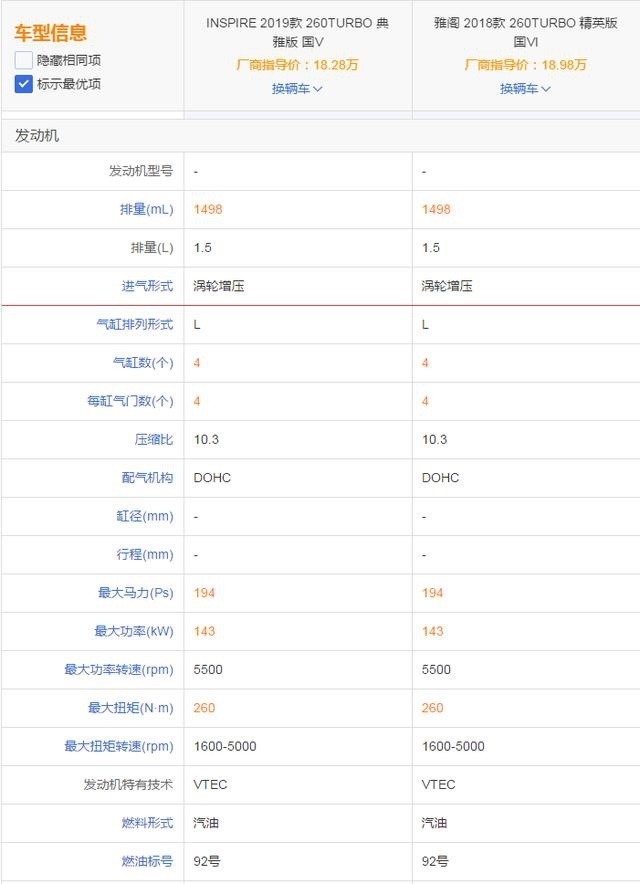640x884 pixels.
Task: Click the 气缸数(个) parameter link
Action: [143, 363]
